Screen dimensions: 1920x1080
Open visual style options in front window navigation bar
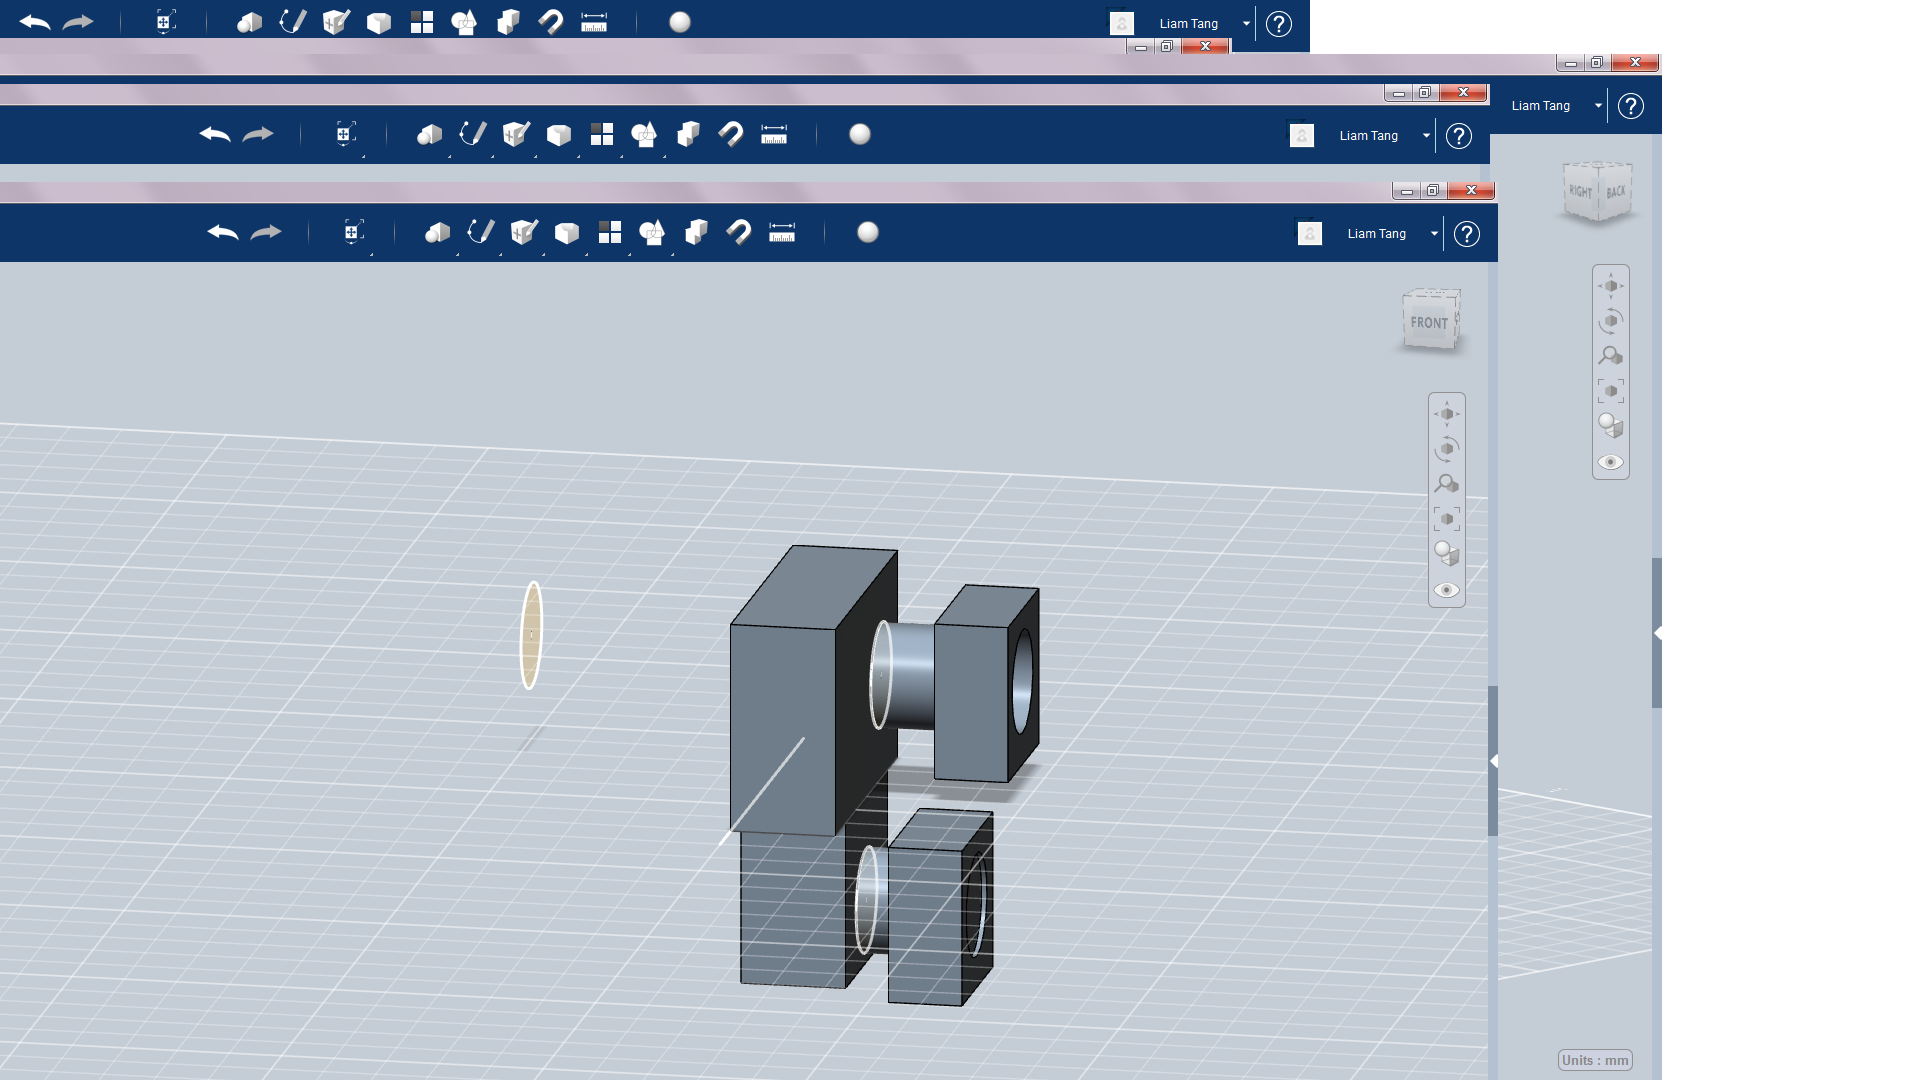1447,554
